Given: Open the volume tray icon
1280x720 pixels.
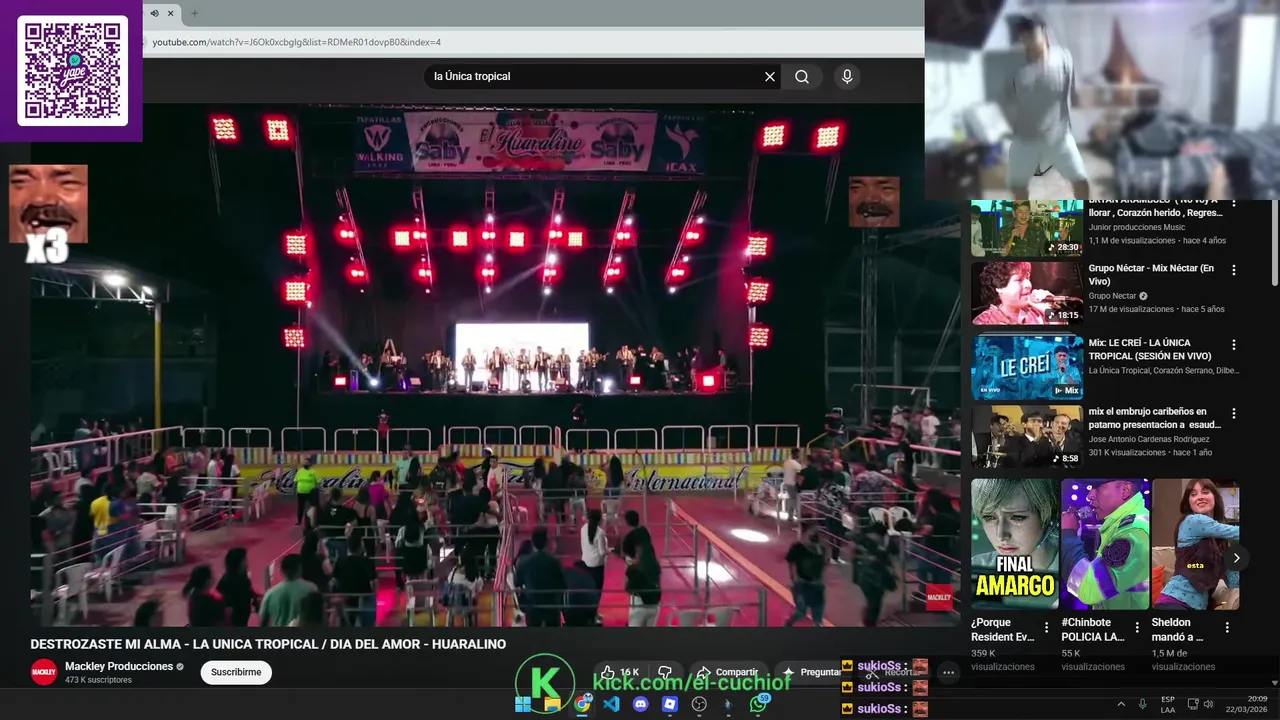Looking at the screenshot, I should (1210, 704).
